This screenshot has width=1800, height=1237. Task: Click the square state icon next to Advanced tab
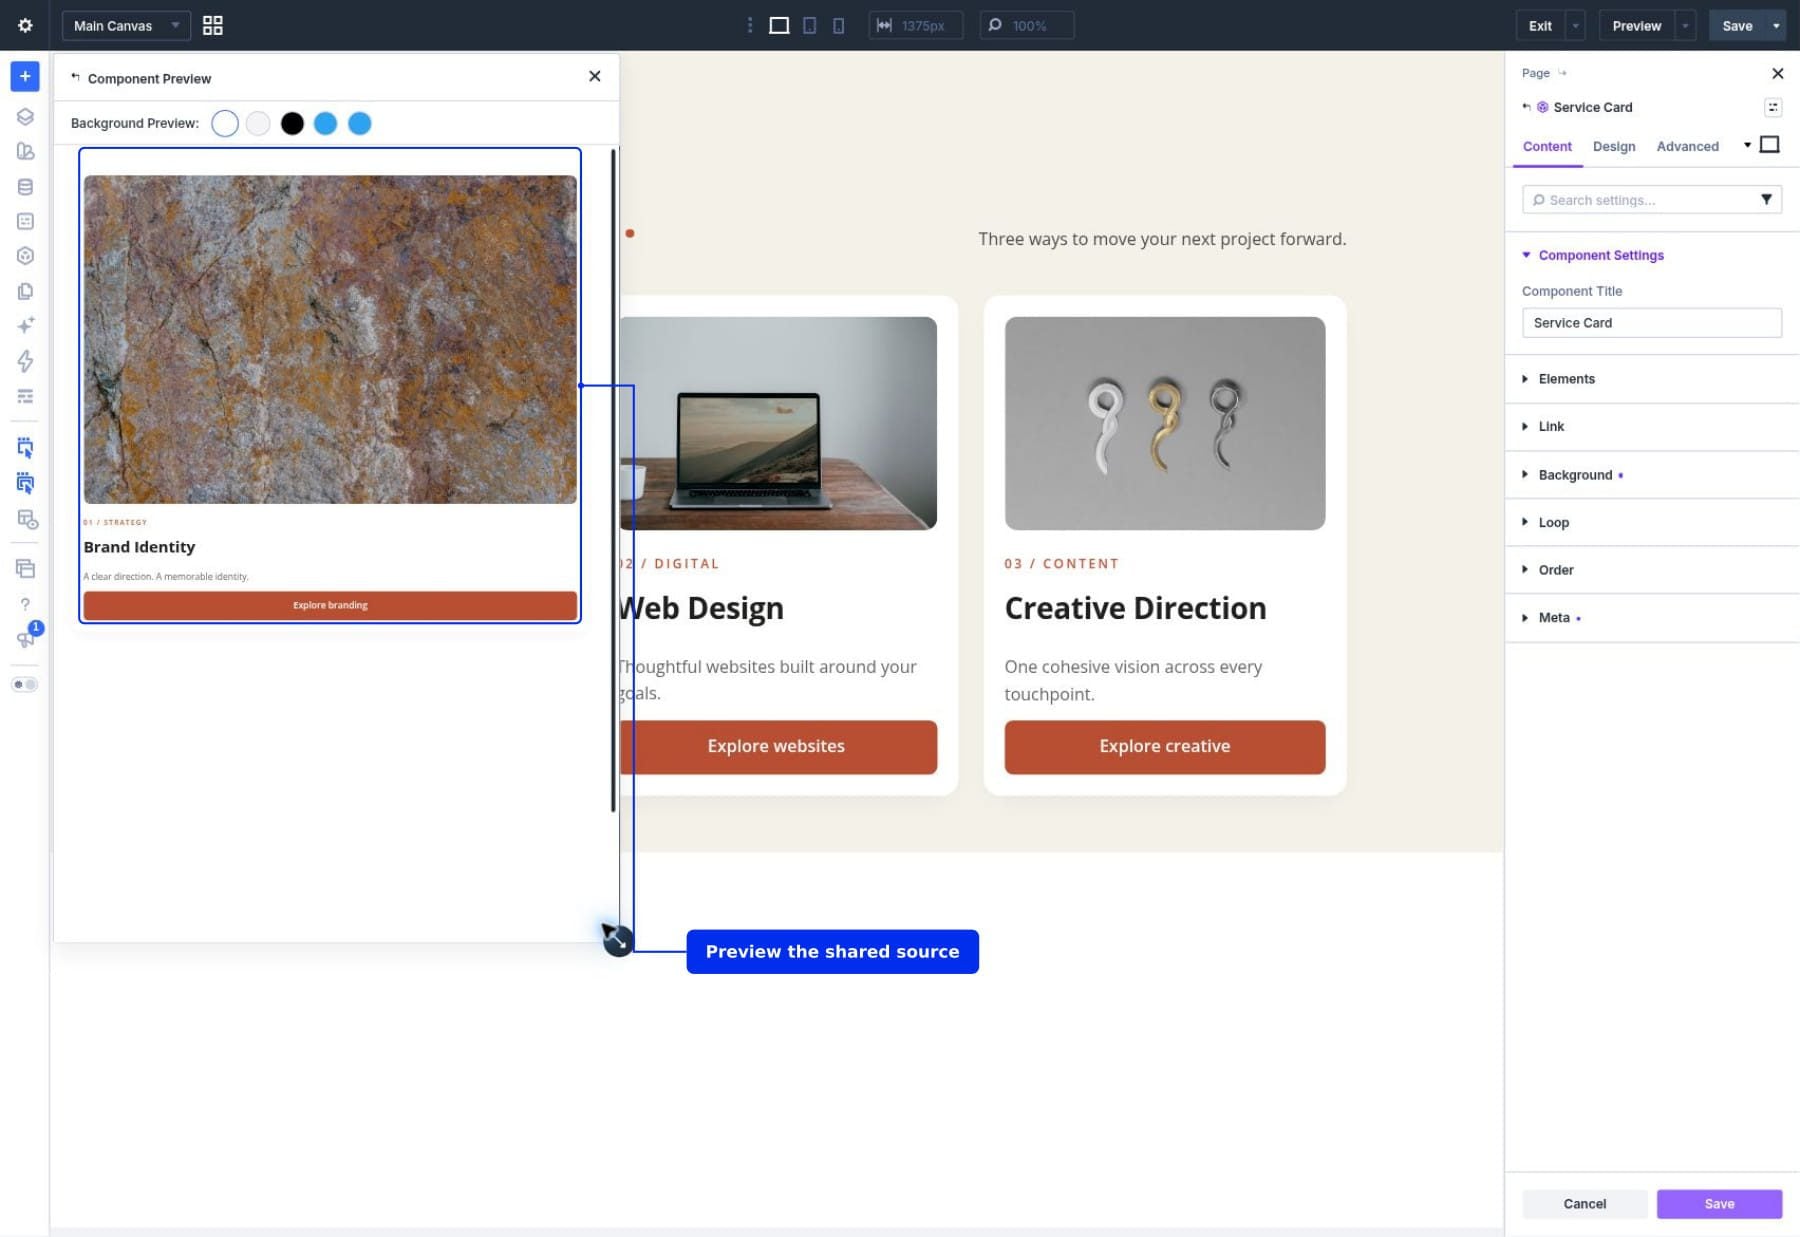1769,145
